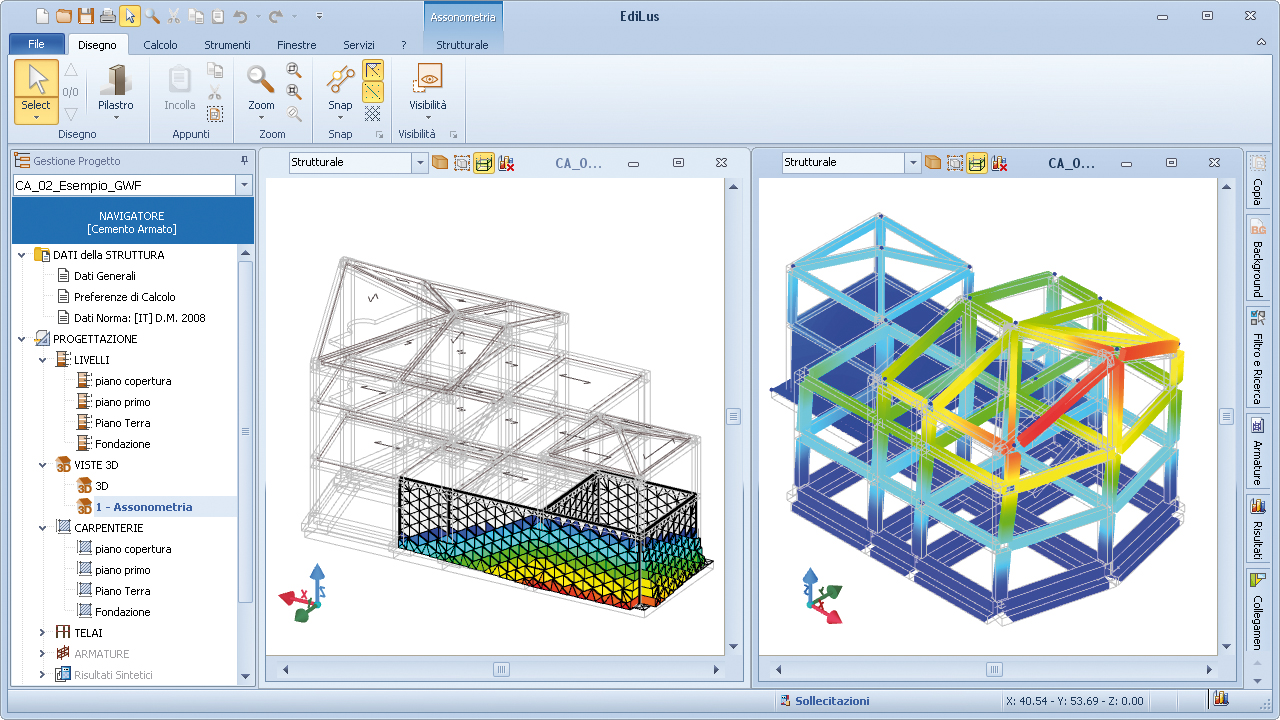
Task: Click the dashed-frame icon in left viewport toolbar
Action: [x=462, y=163]
